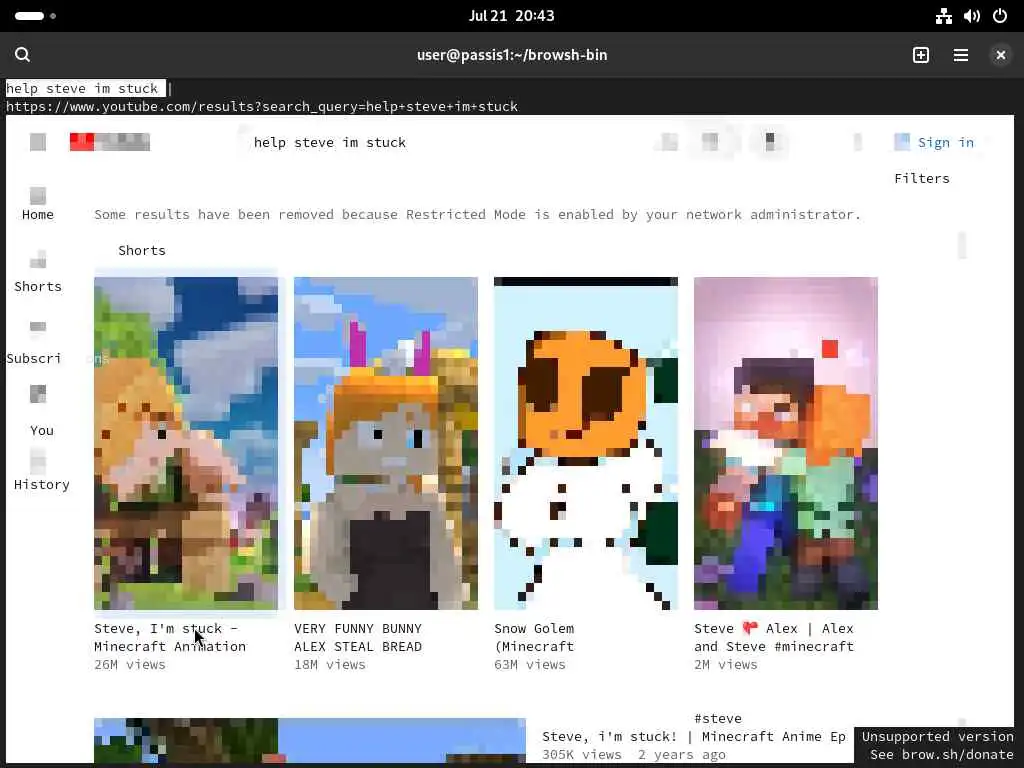This screenshot has height=768, width=1024.
Task: Click the volume speaker icon
Action: point(972,16)
